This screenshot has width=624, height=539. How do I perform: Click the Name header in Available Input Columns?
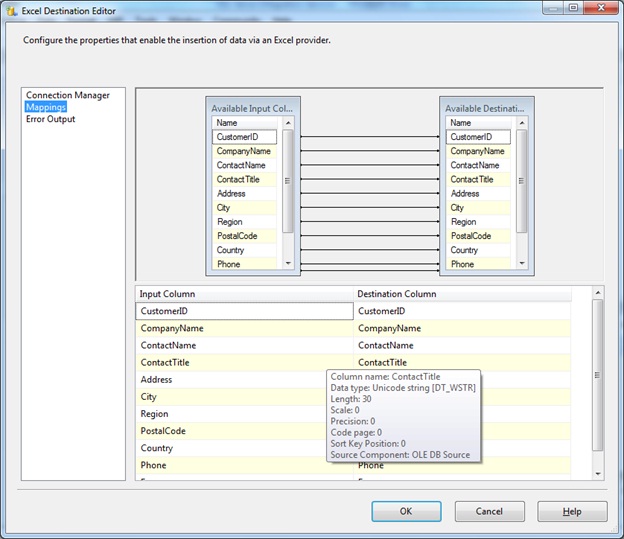(245, 123)
